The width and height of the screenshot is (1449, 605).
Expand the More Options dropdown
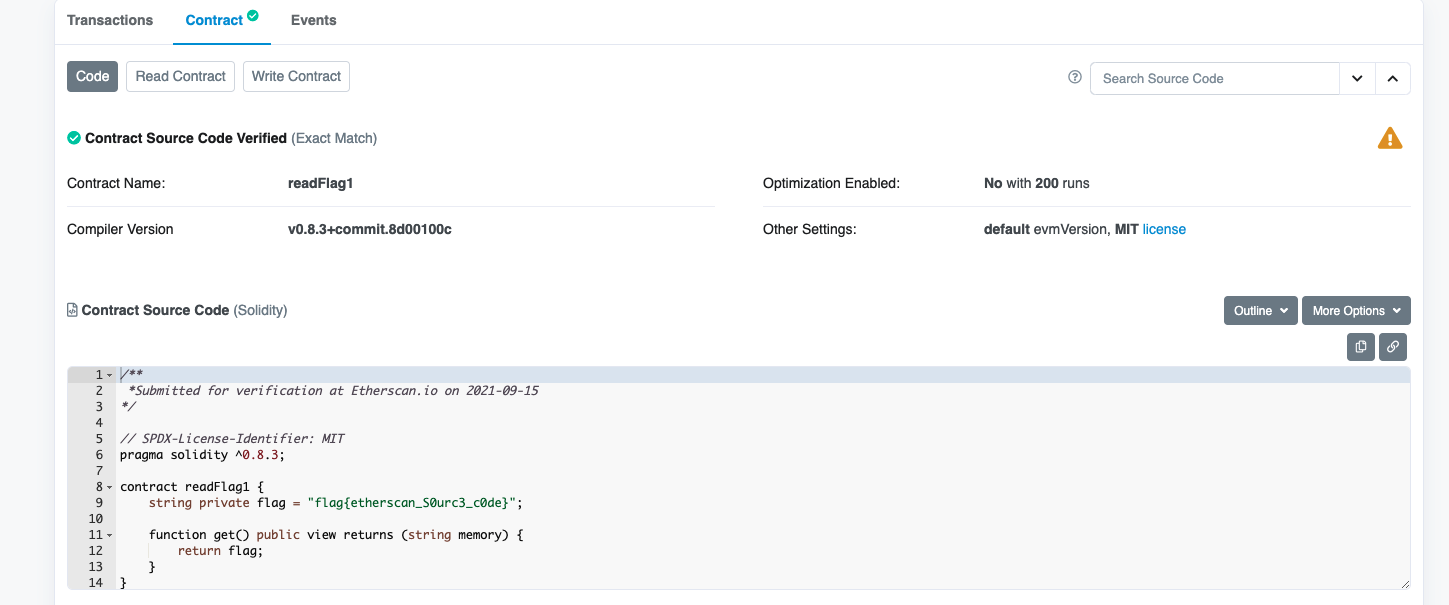tap(1355, 311)
